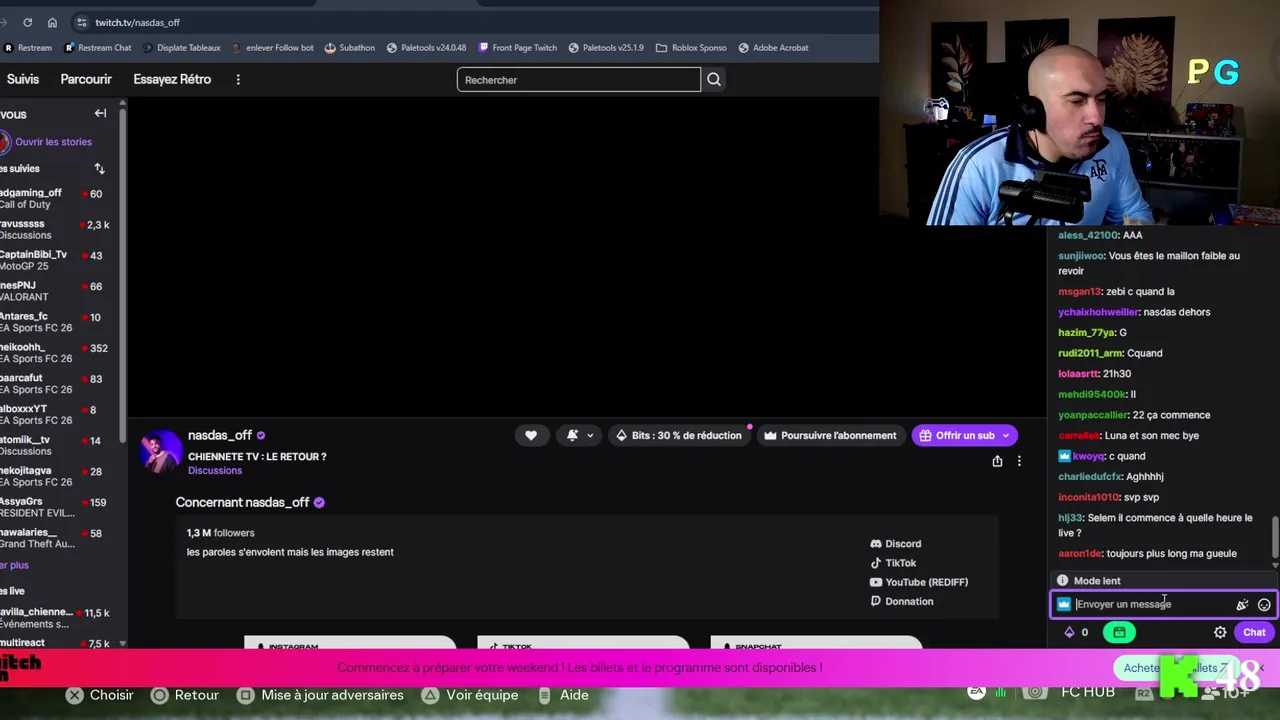Open the Roblox Sponso bookmark folder
1280x720 pixels.
[x=691, y=47]
